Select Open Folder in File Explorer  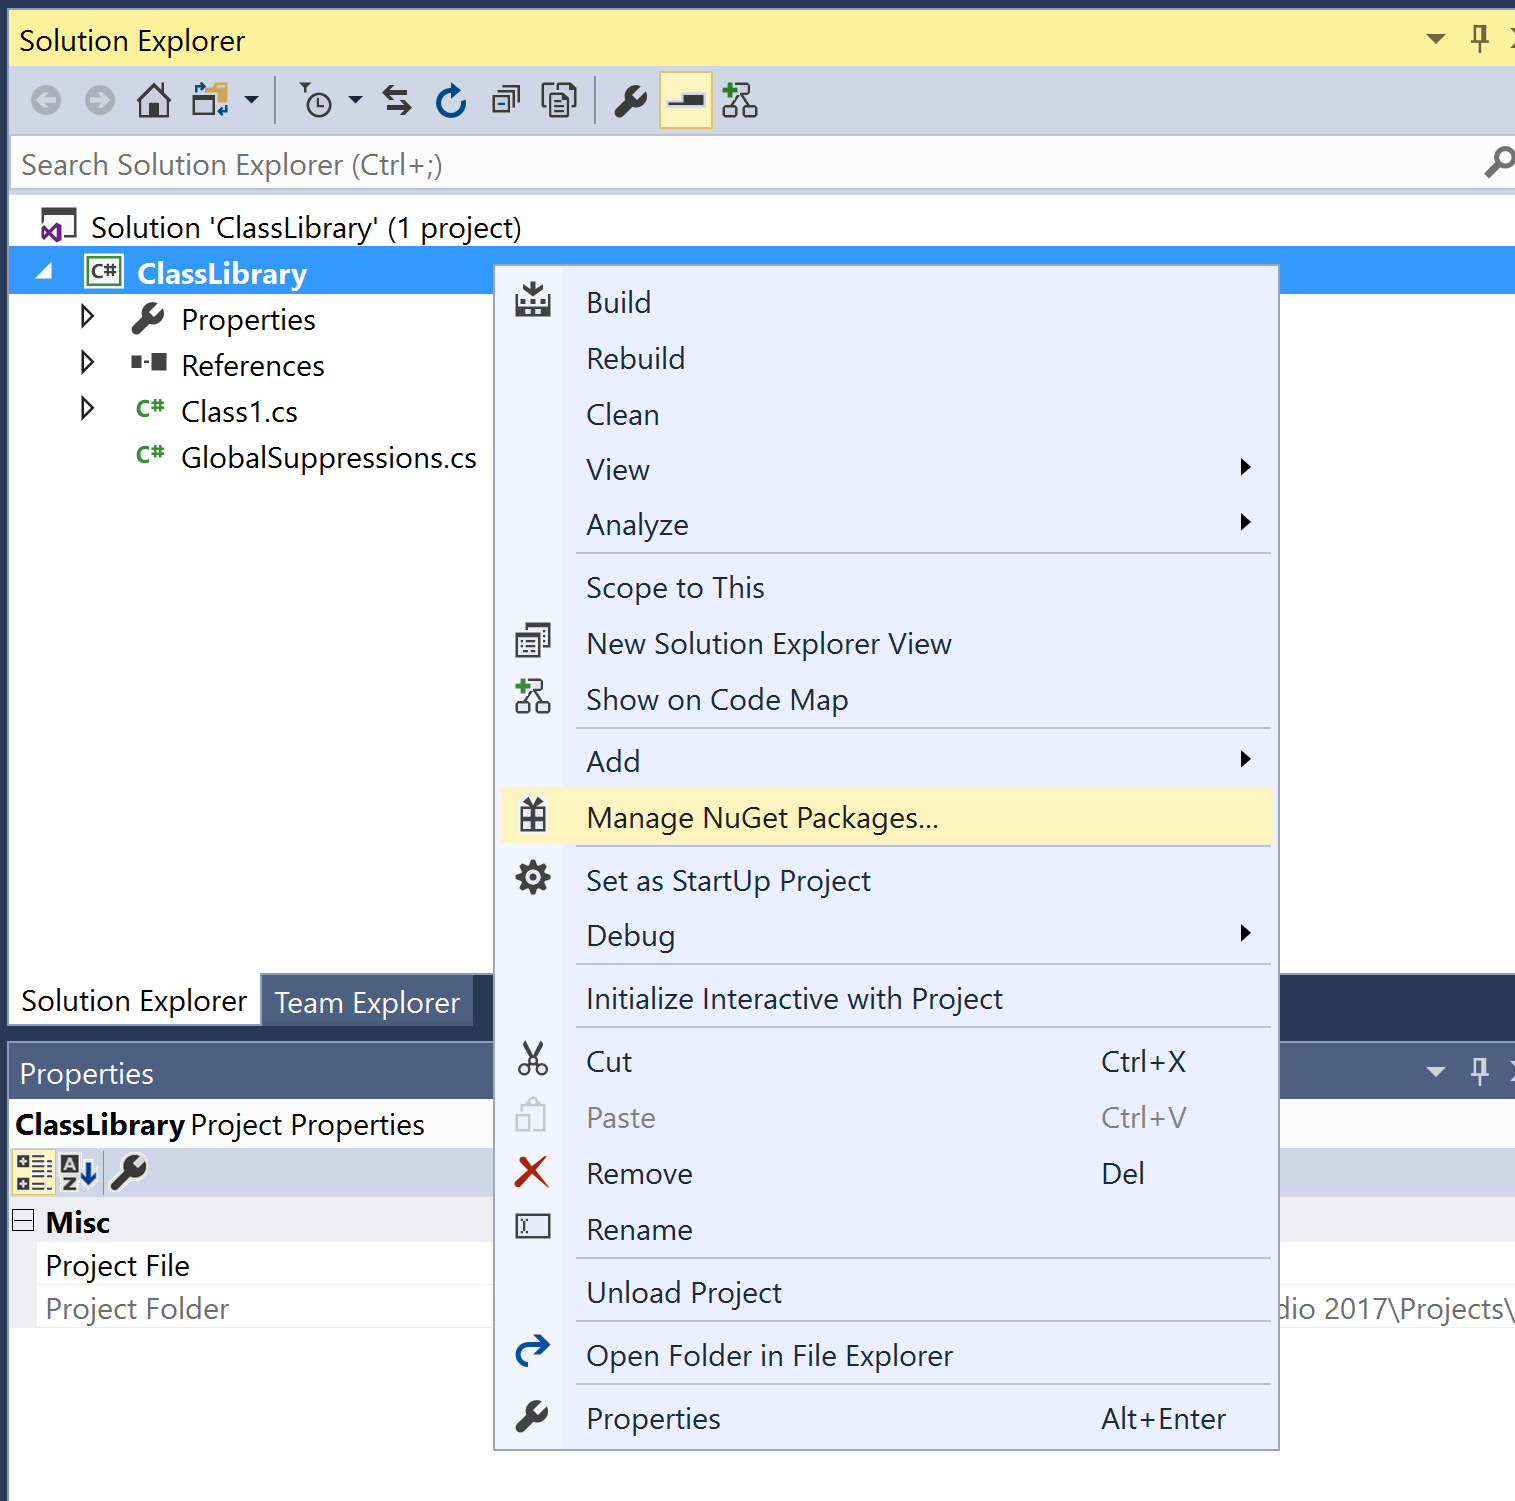click(x=887, y=1355)
